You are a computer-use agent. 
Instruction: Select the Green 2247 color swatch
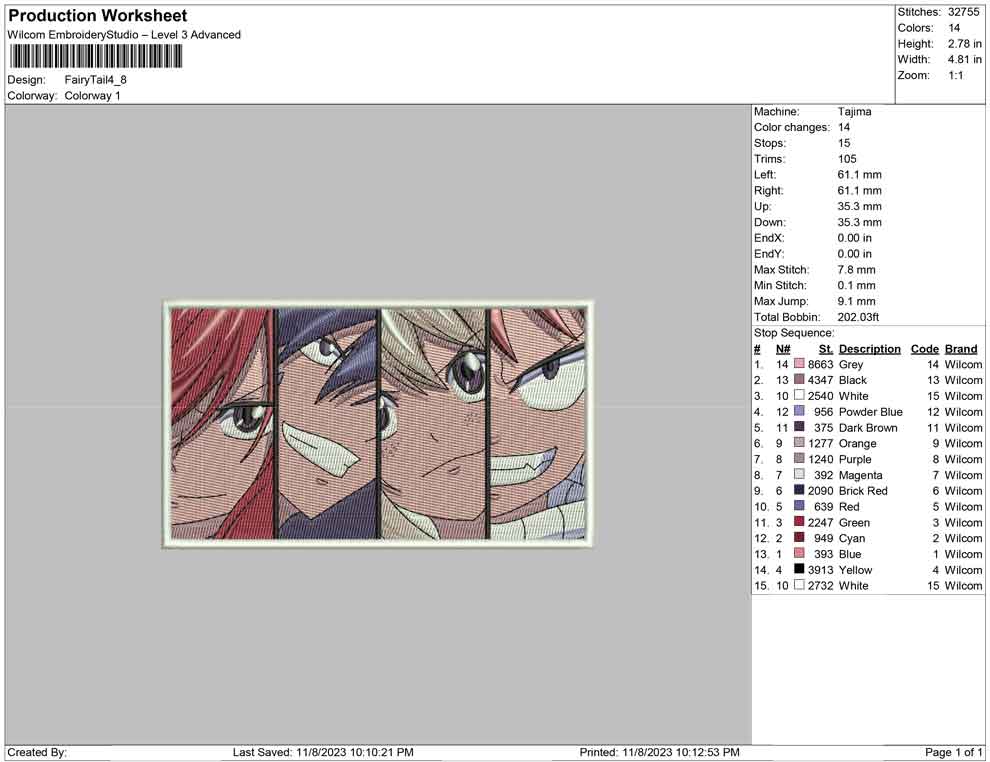coord(799,521)
